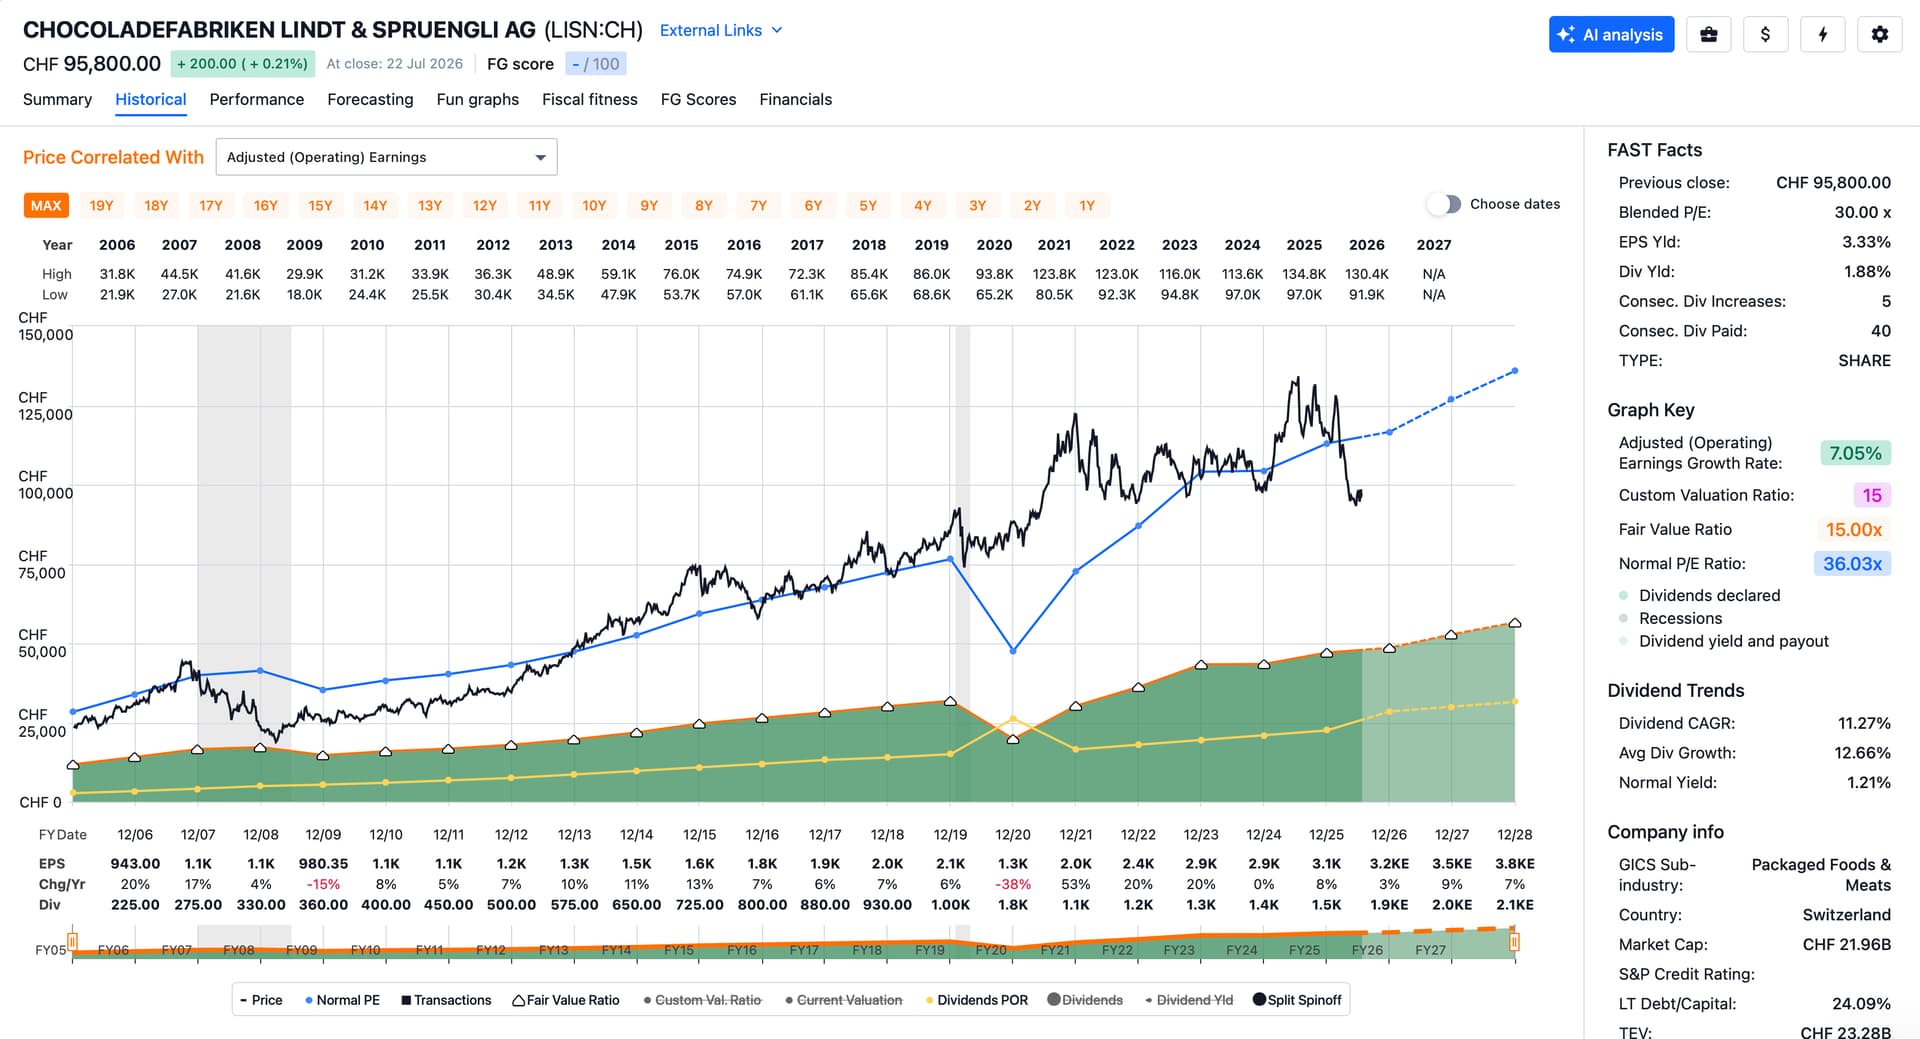Click the LT Debt/Capital value 24.09%
1920x1039 pixels.
1862,1004
